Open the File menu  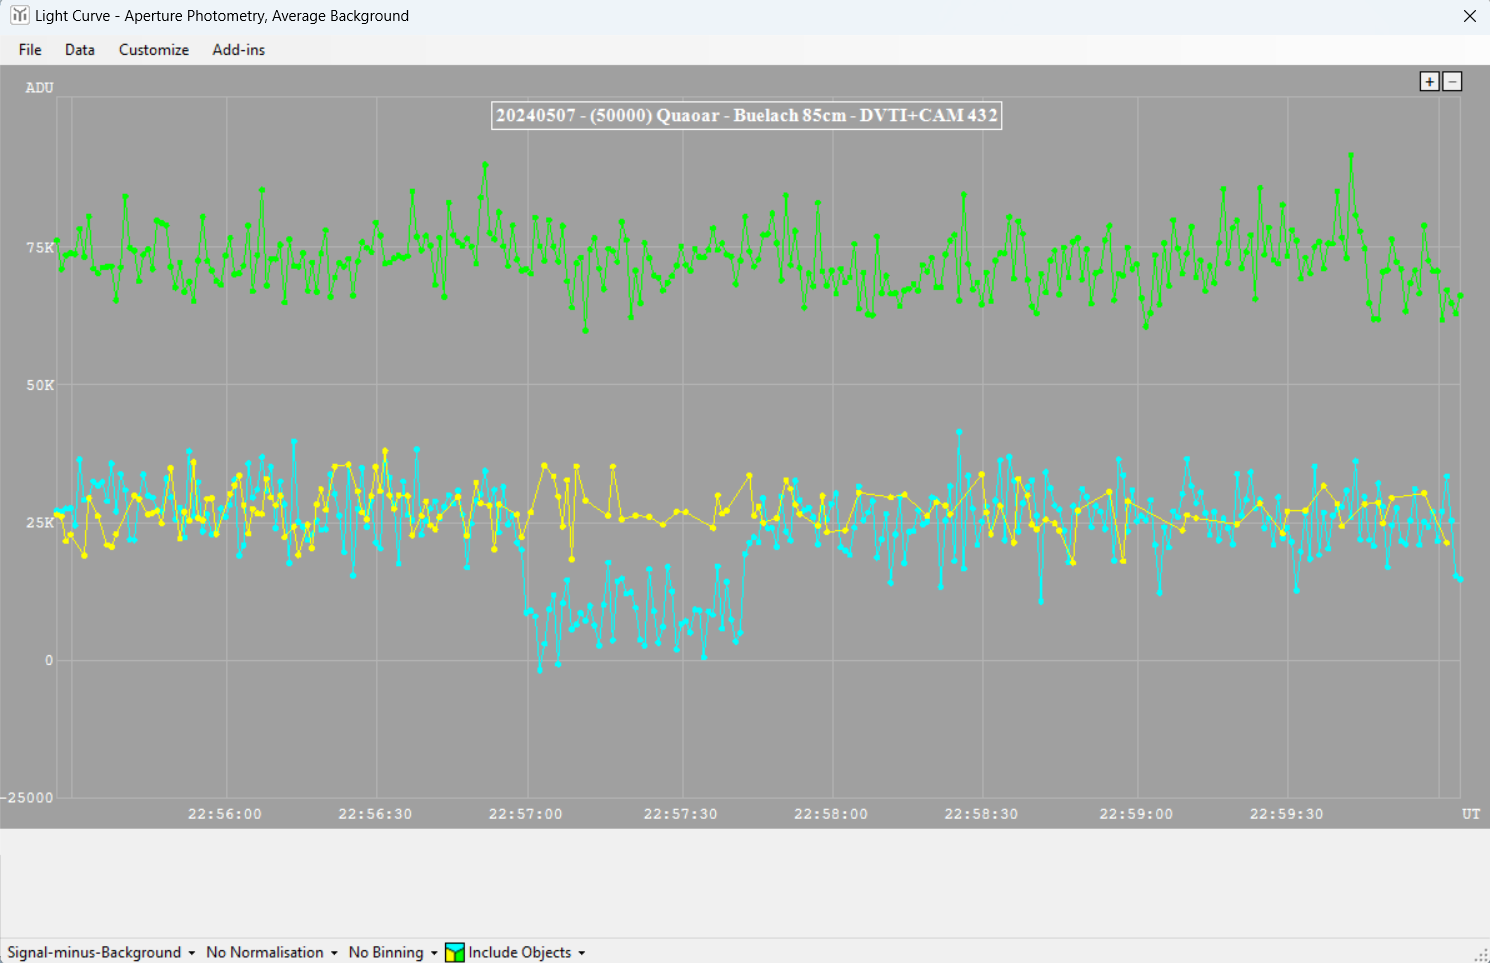tap(30, 50)
